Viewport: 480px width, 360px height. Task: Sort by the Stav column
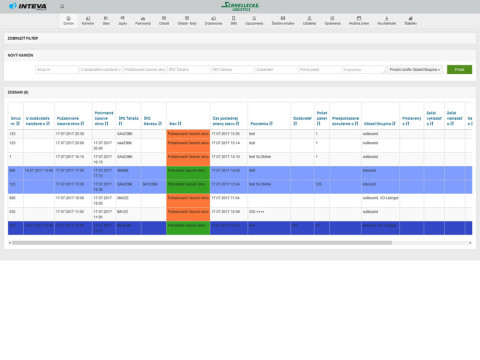175,124
